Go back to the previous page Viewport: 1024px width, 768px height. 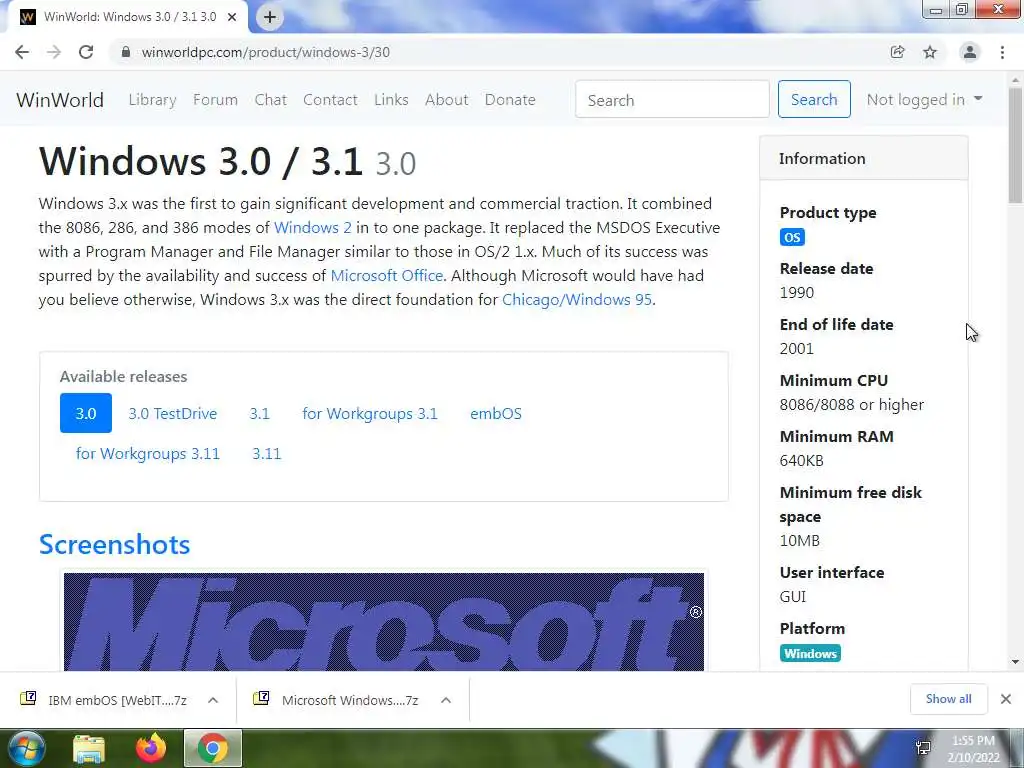pyautogui.click(x=22, y=52)
